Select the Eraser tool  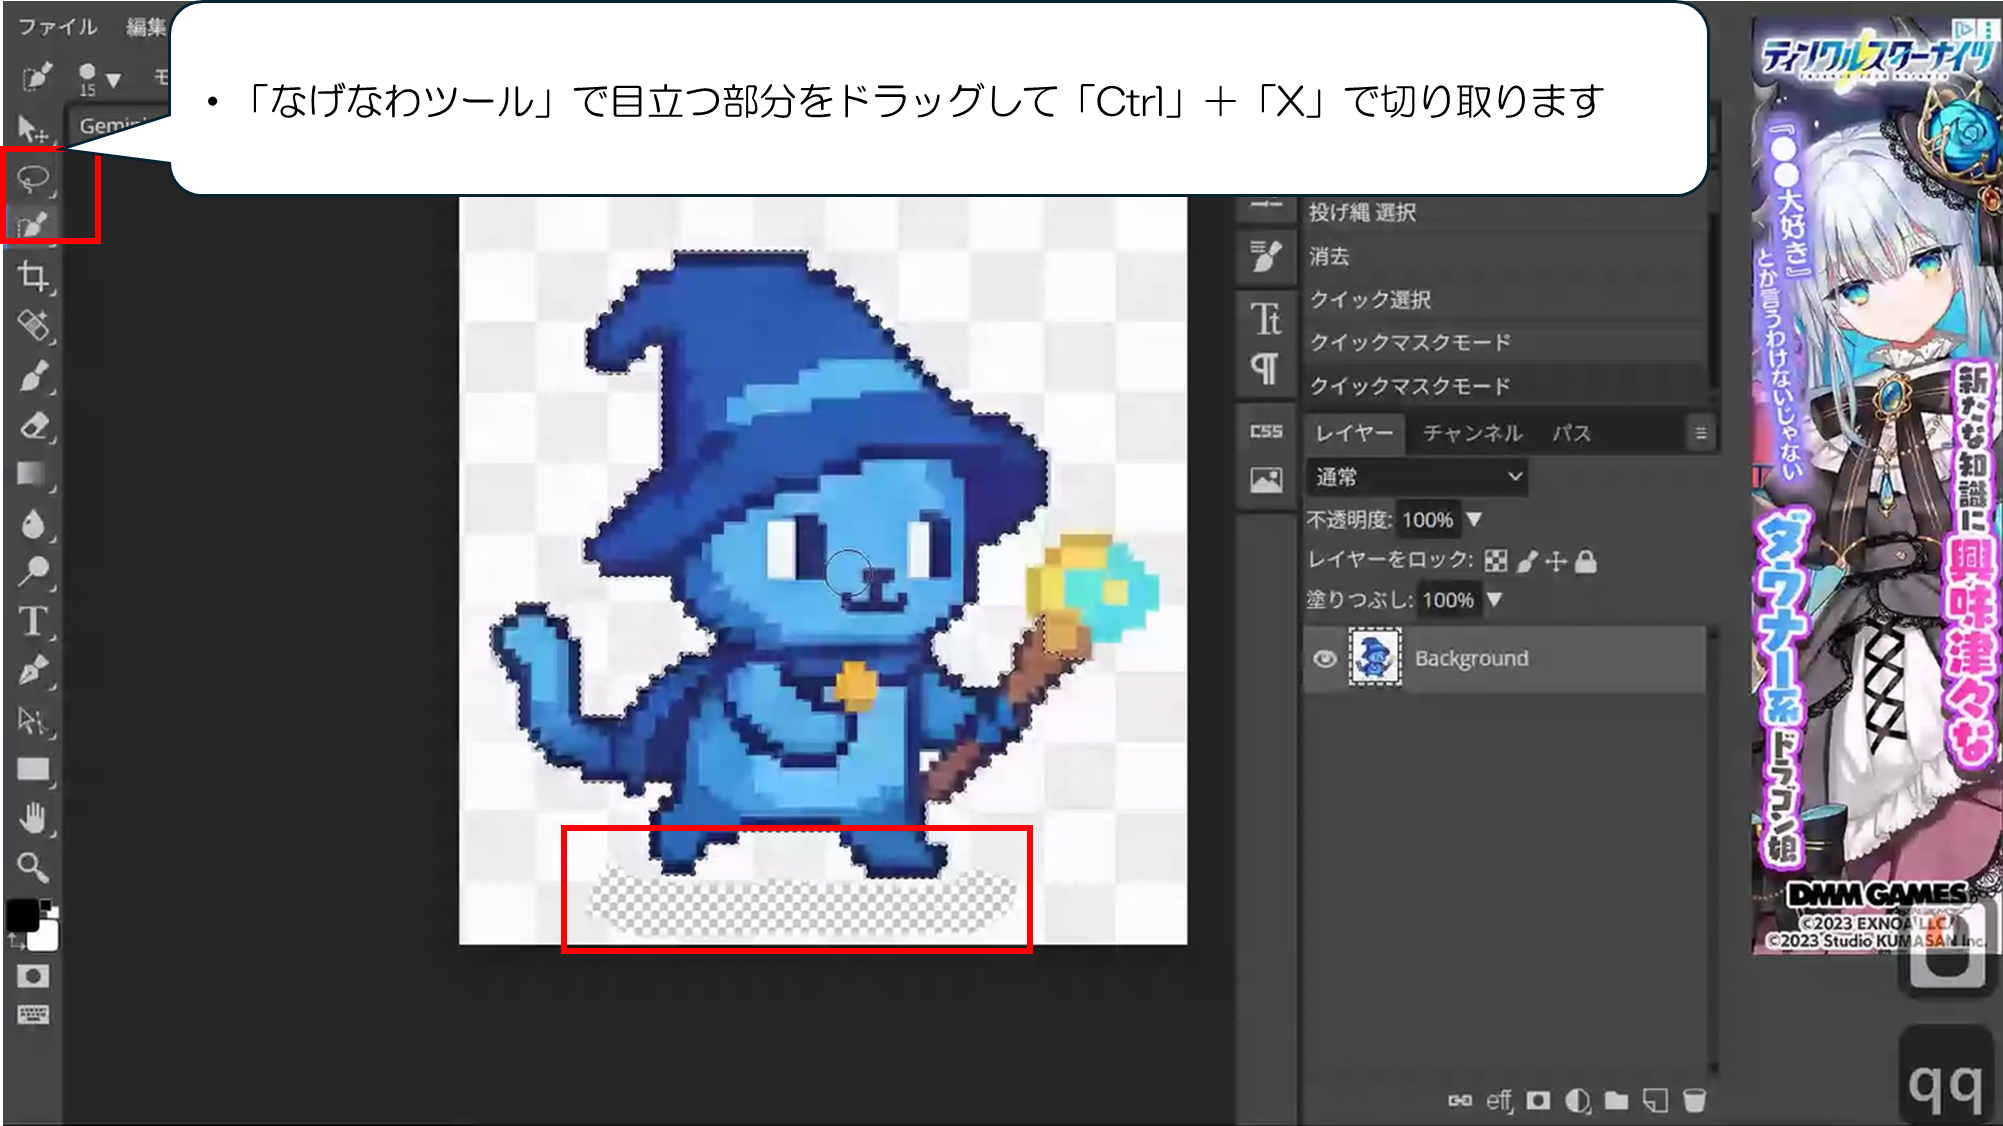pyautogui.click(x=33, y=426)
